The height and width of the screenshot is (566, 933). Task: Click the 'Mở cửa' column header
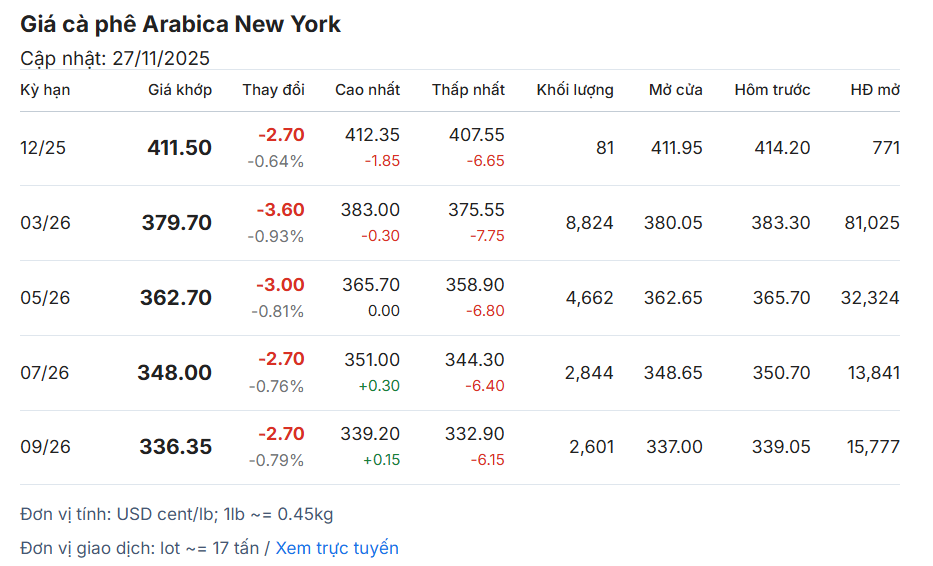click(x=675, y=90)
